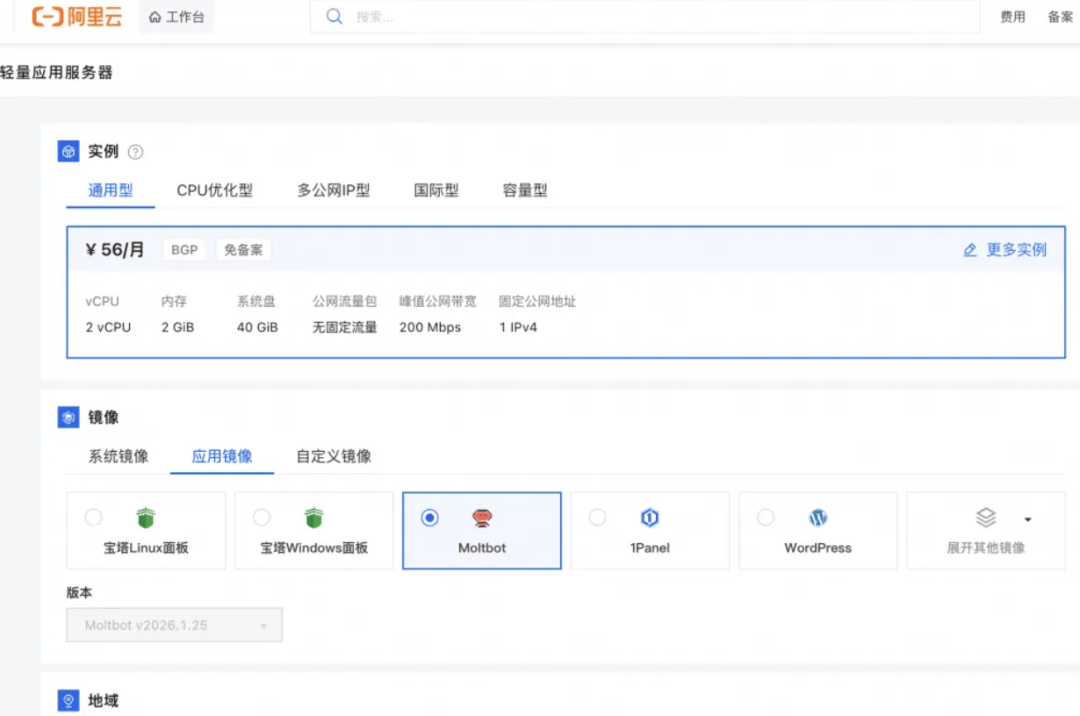
Task: Click the red Moltbot image icon
Action: tap(482, 518)
